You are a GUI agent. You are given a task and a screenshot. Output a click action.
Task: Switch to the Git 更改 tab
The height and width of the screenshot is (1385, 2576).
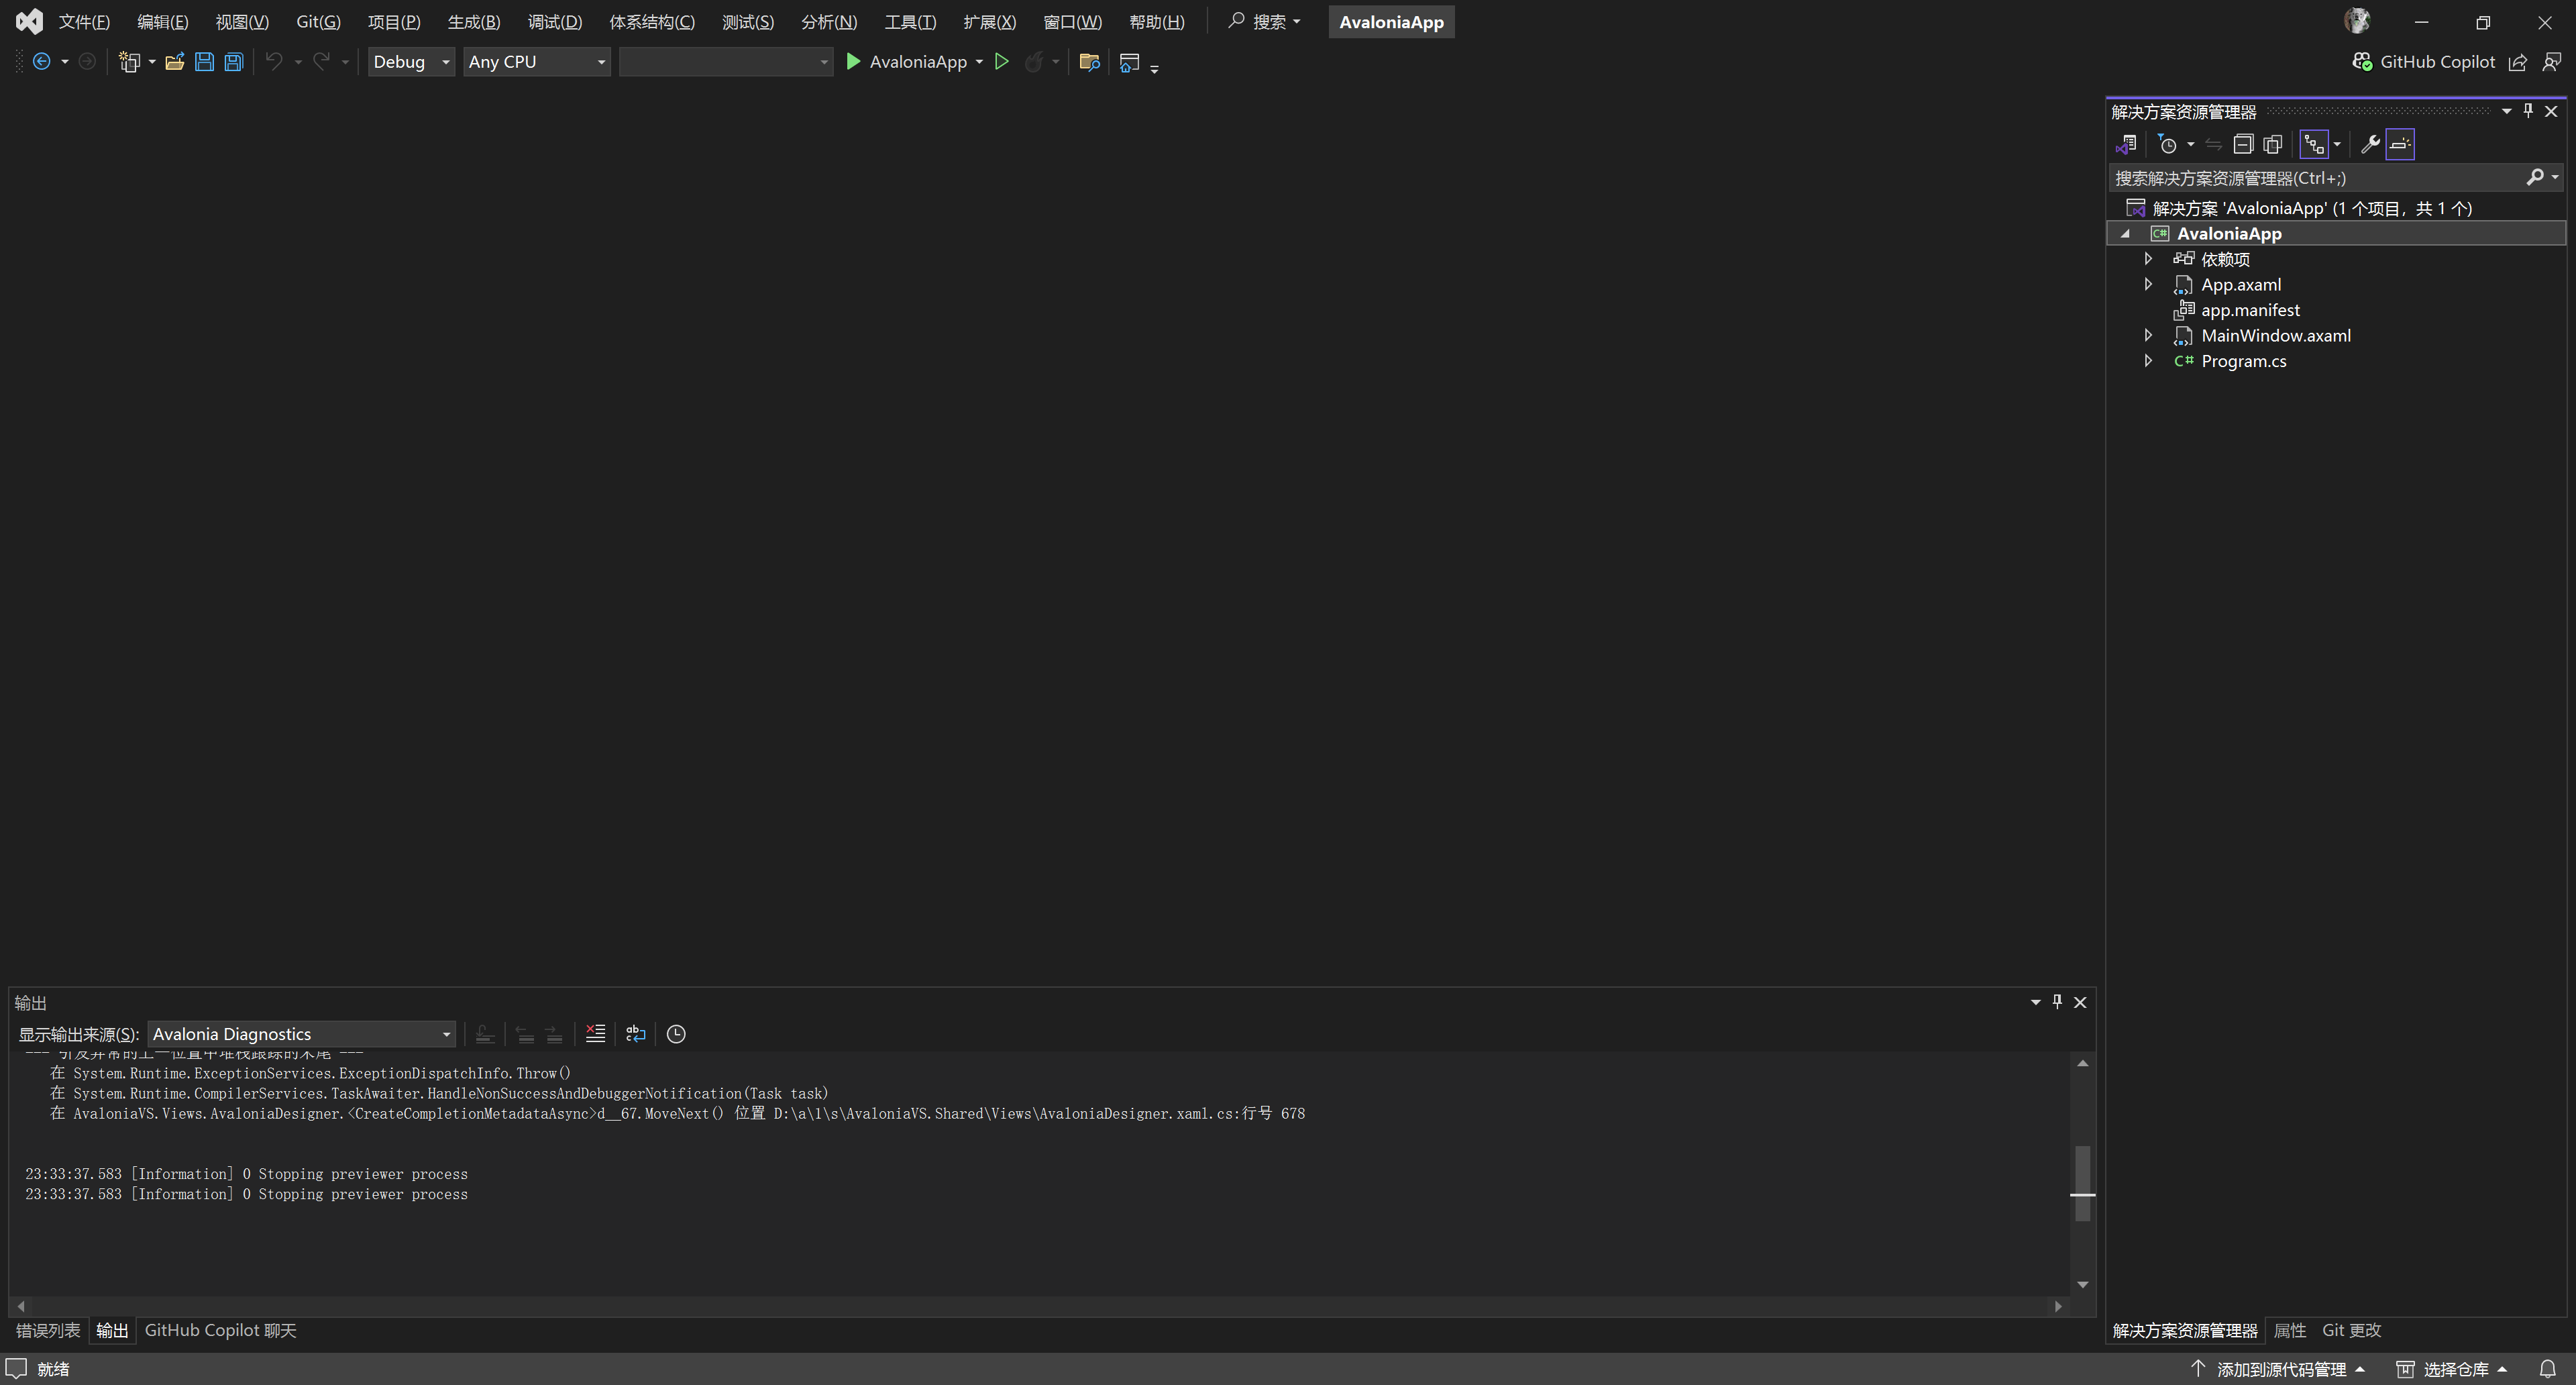tap(2352, 1331)
